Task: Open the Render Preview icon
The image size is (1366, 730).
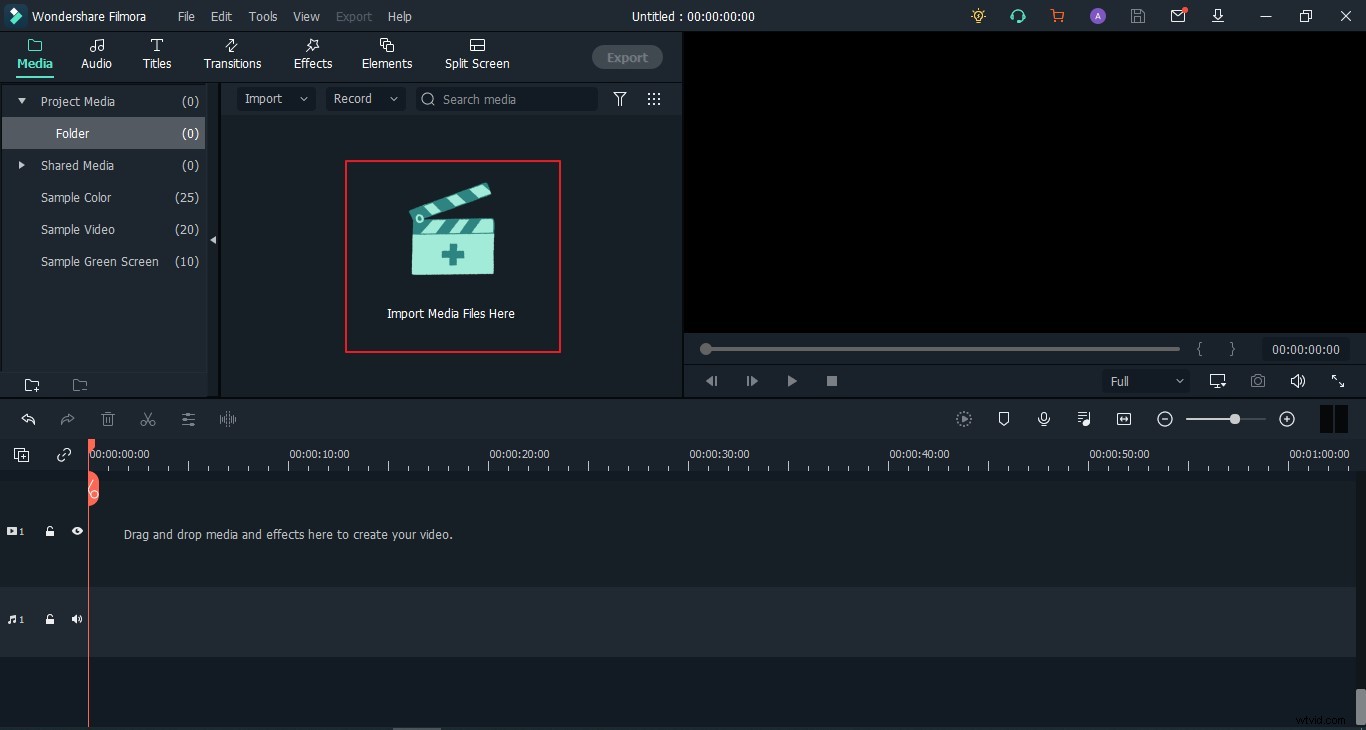Action: coord(964,420)
